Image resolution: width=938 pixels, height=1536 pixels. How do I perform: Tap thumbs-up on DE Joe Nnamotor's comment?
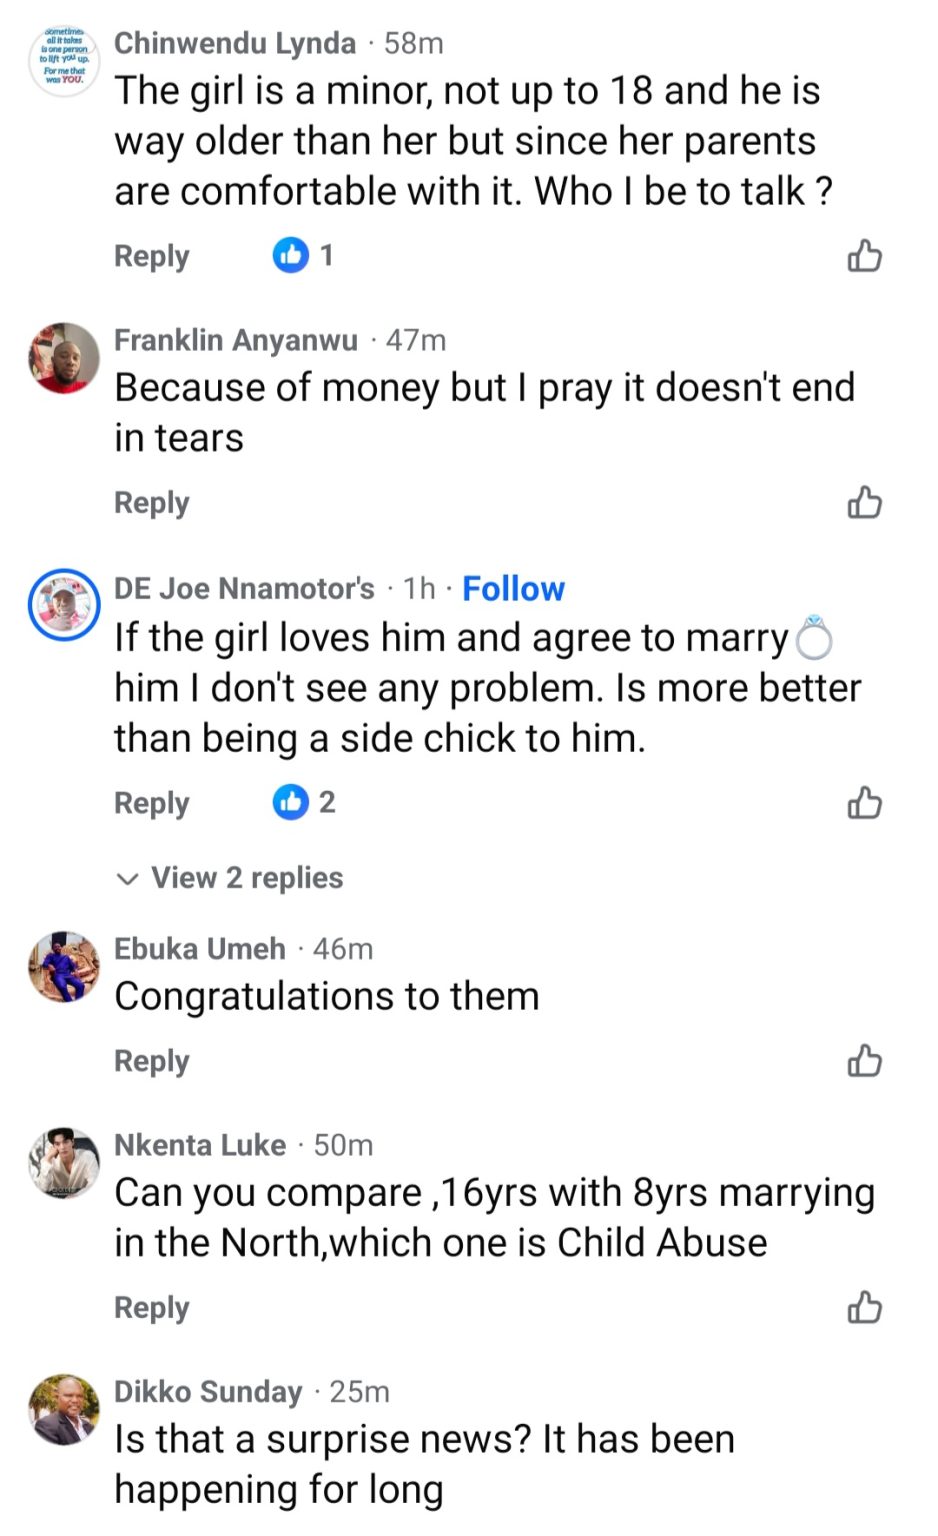tap(865, 802)
